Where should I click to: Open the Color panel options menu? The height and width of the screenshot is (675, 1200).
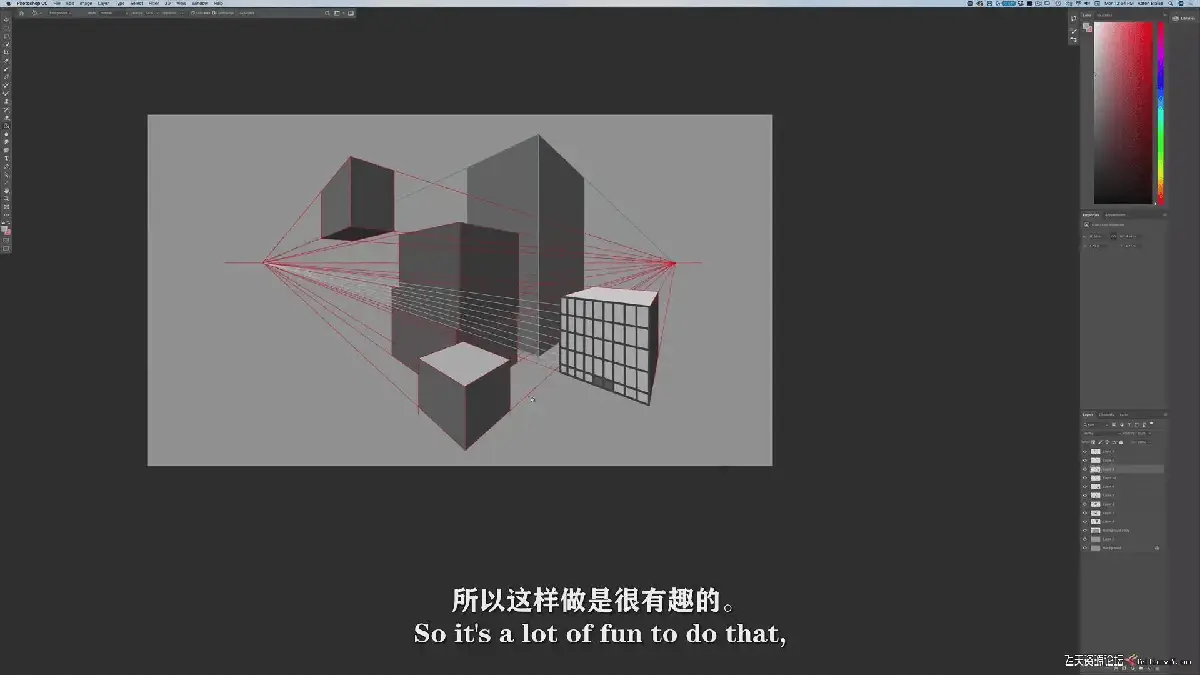click(1165, 15)
